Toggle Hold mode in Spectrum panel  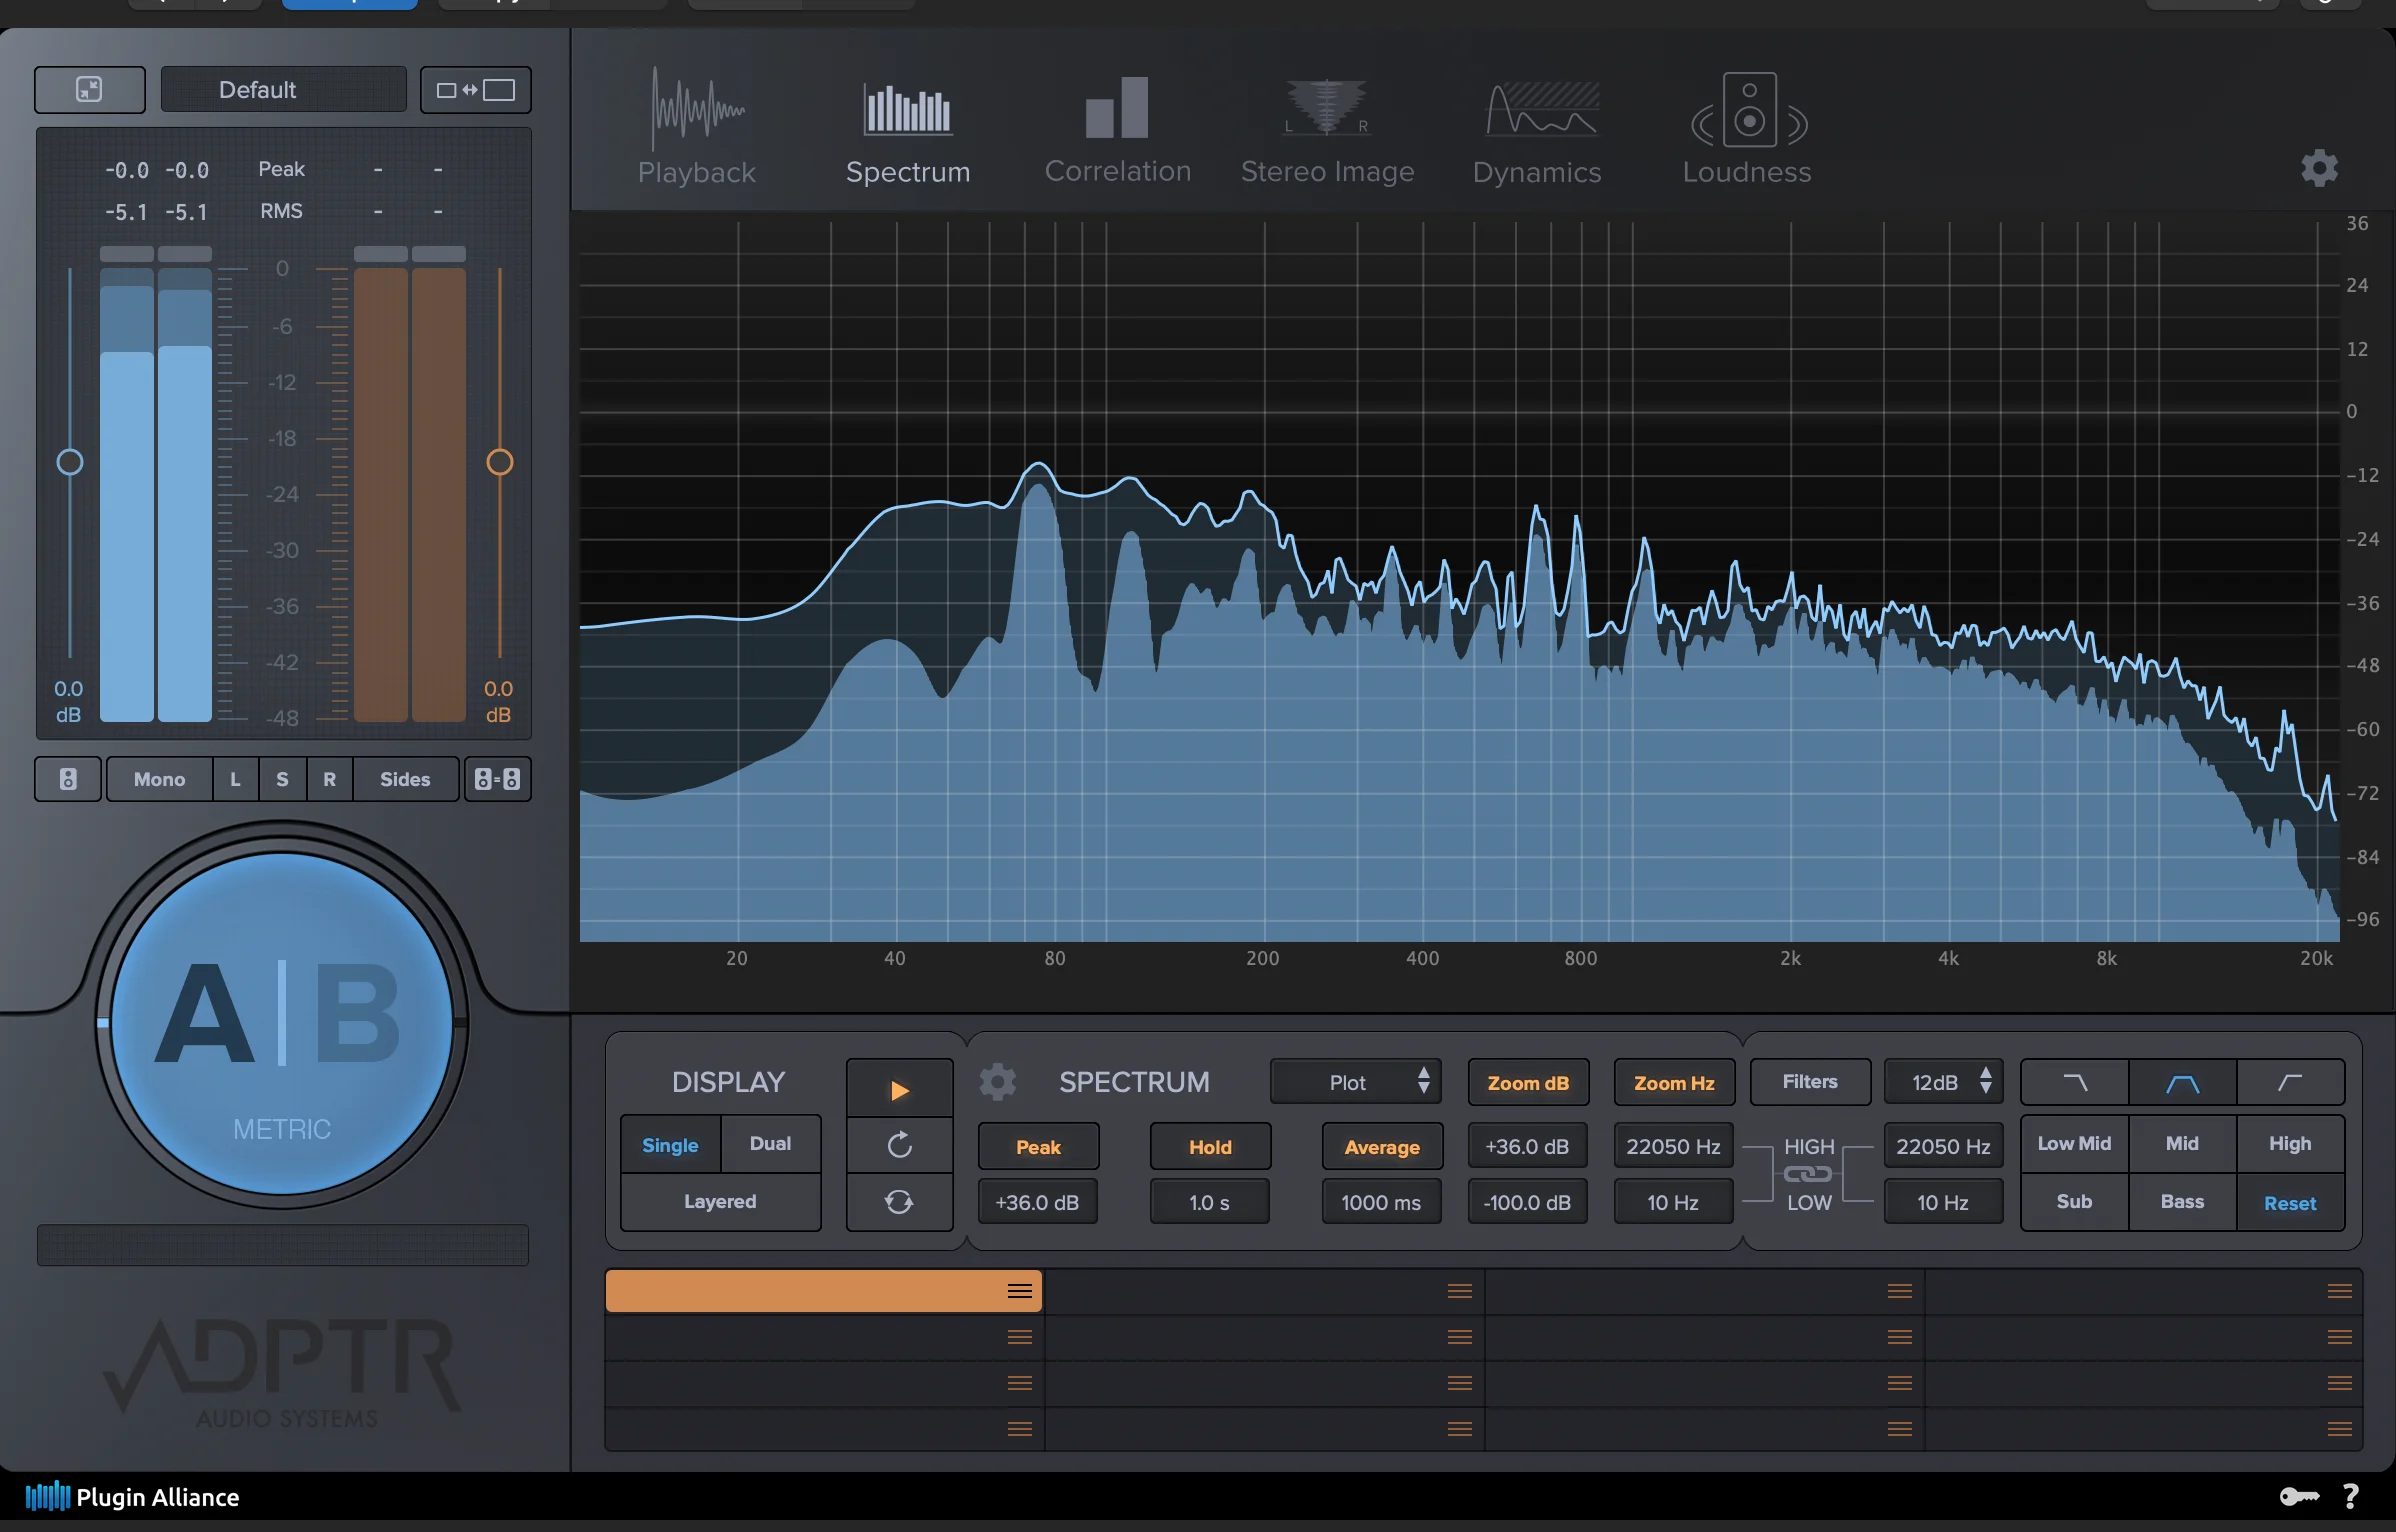1209,1146
